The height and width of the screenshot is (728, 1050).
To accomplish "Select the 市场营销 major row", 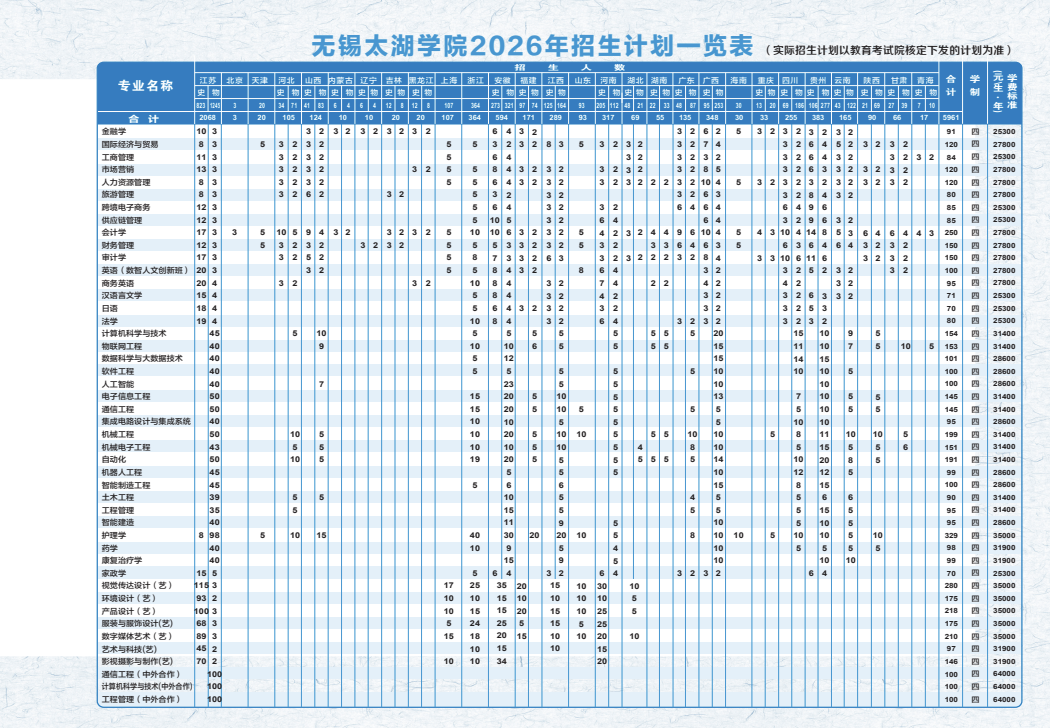I will 560,169.
